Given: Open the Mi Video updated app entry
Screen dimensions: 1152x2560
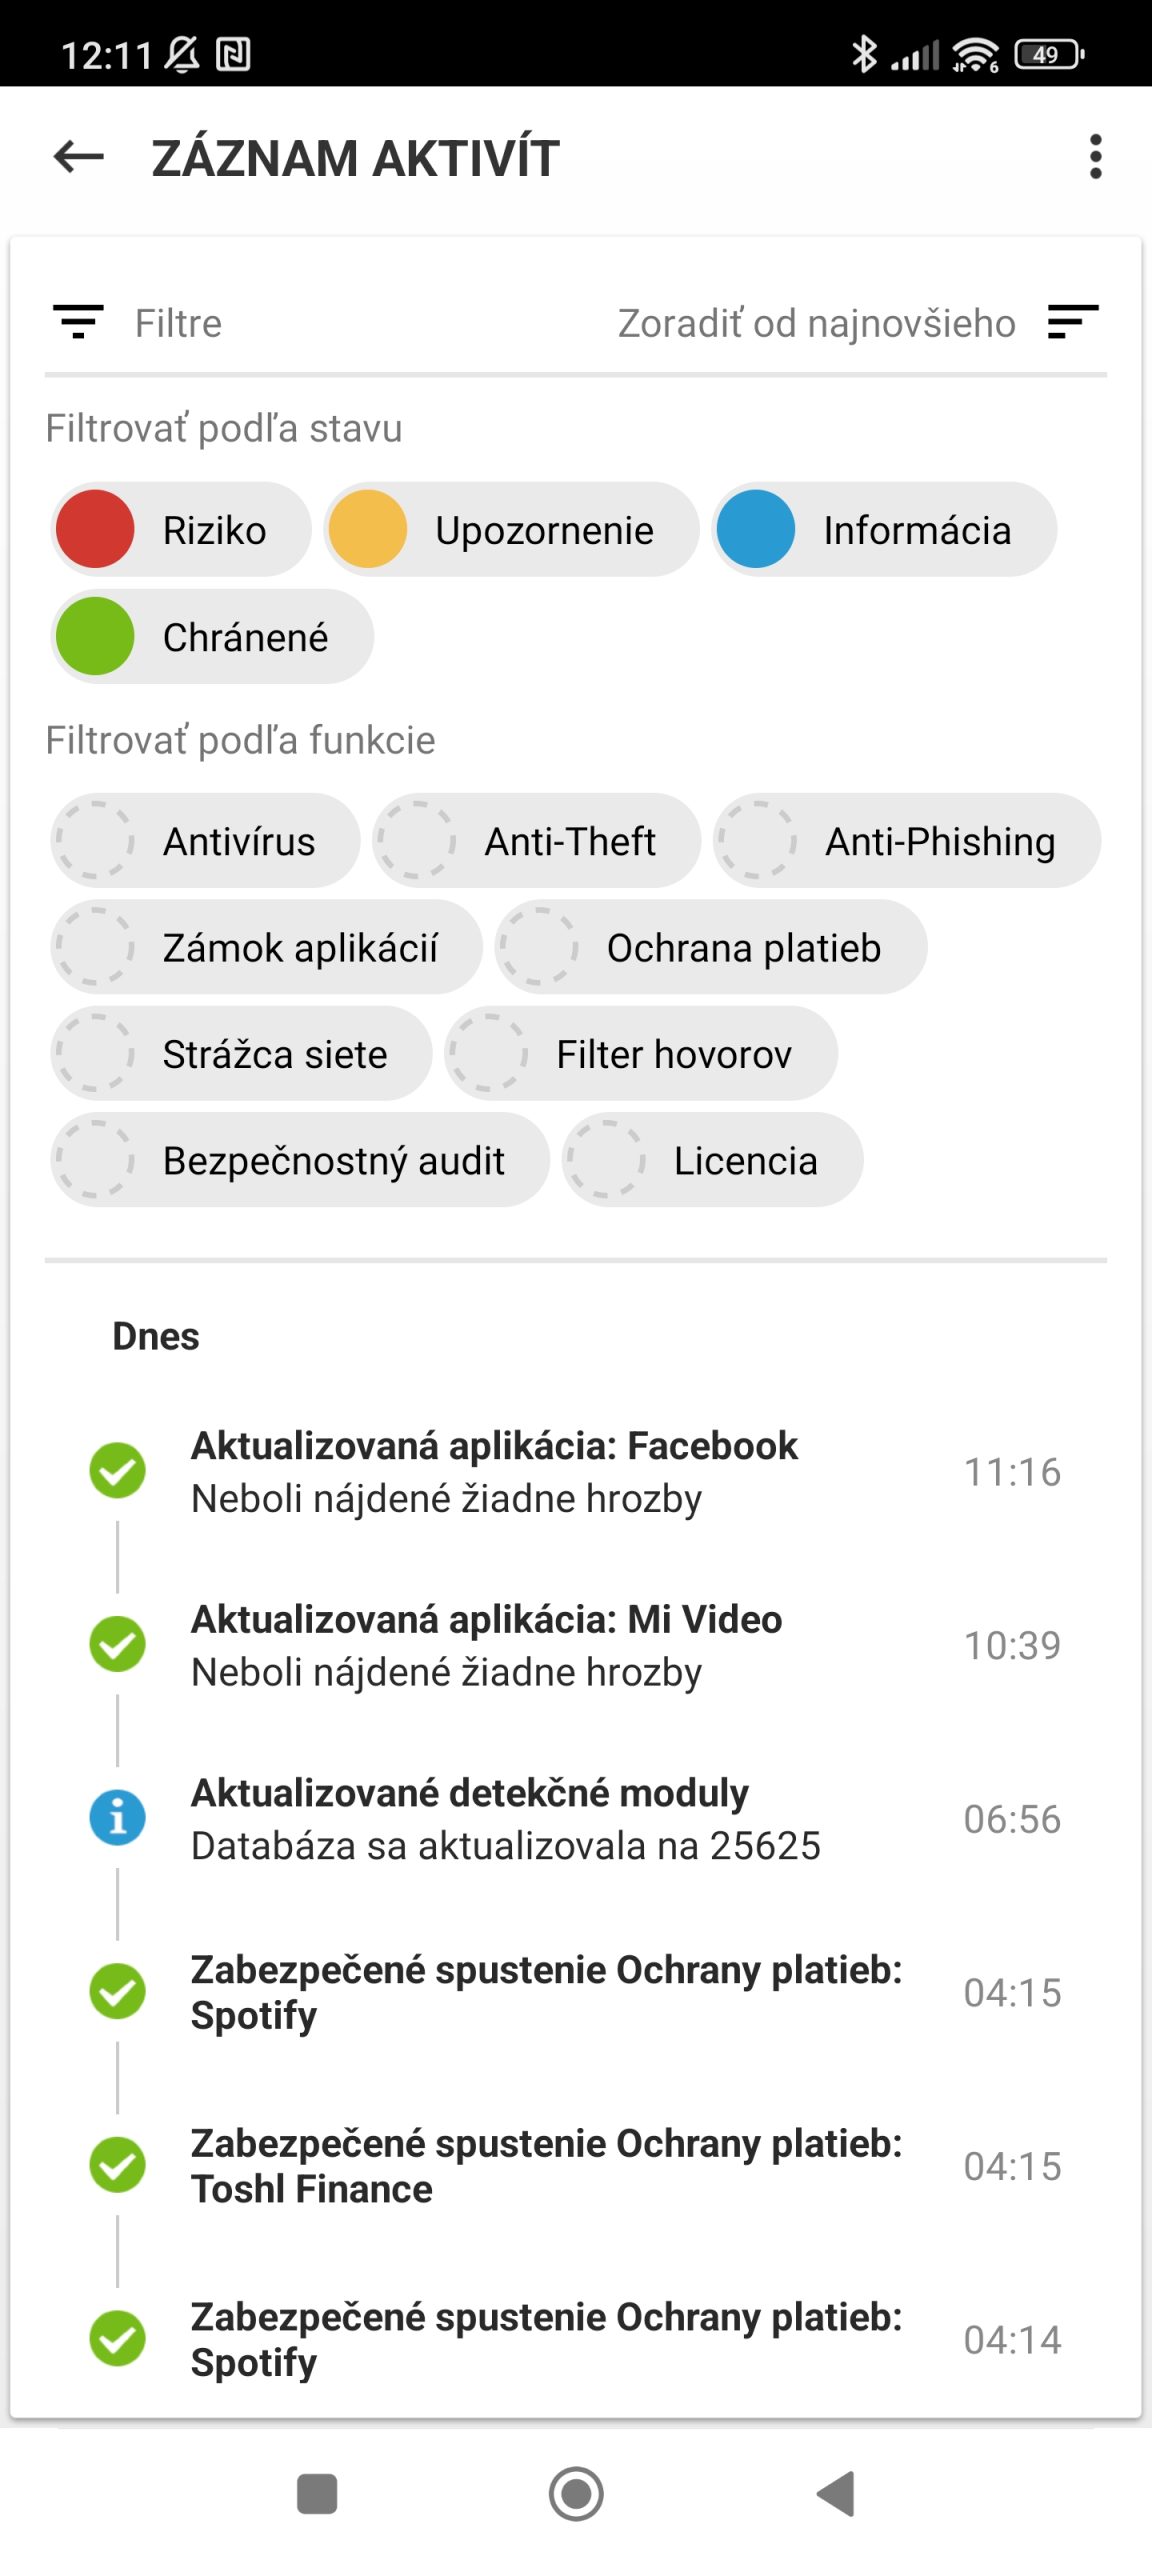Looking at the screenshot, I should click(487, 1645).
